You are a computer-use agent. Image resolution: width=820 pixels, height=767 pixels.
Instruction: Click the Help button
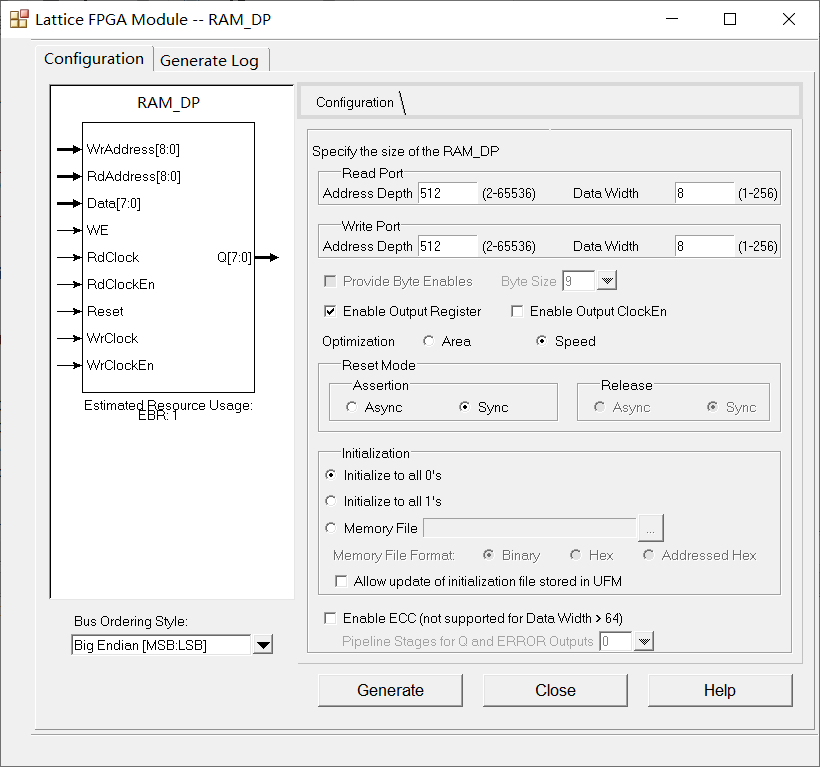coord(719,690)
